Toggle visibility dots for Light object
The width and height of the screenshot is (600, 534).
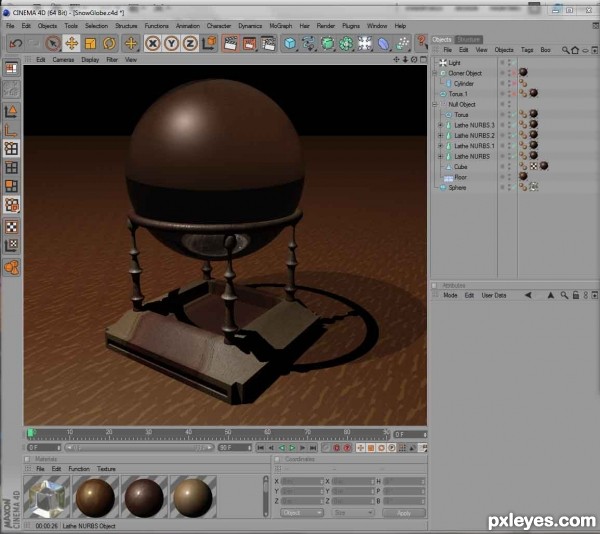coord(509,62)
